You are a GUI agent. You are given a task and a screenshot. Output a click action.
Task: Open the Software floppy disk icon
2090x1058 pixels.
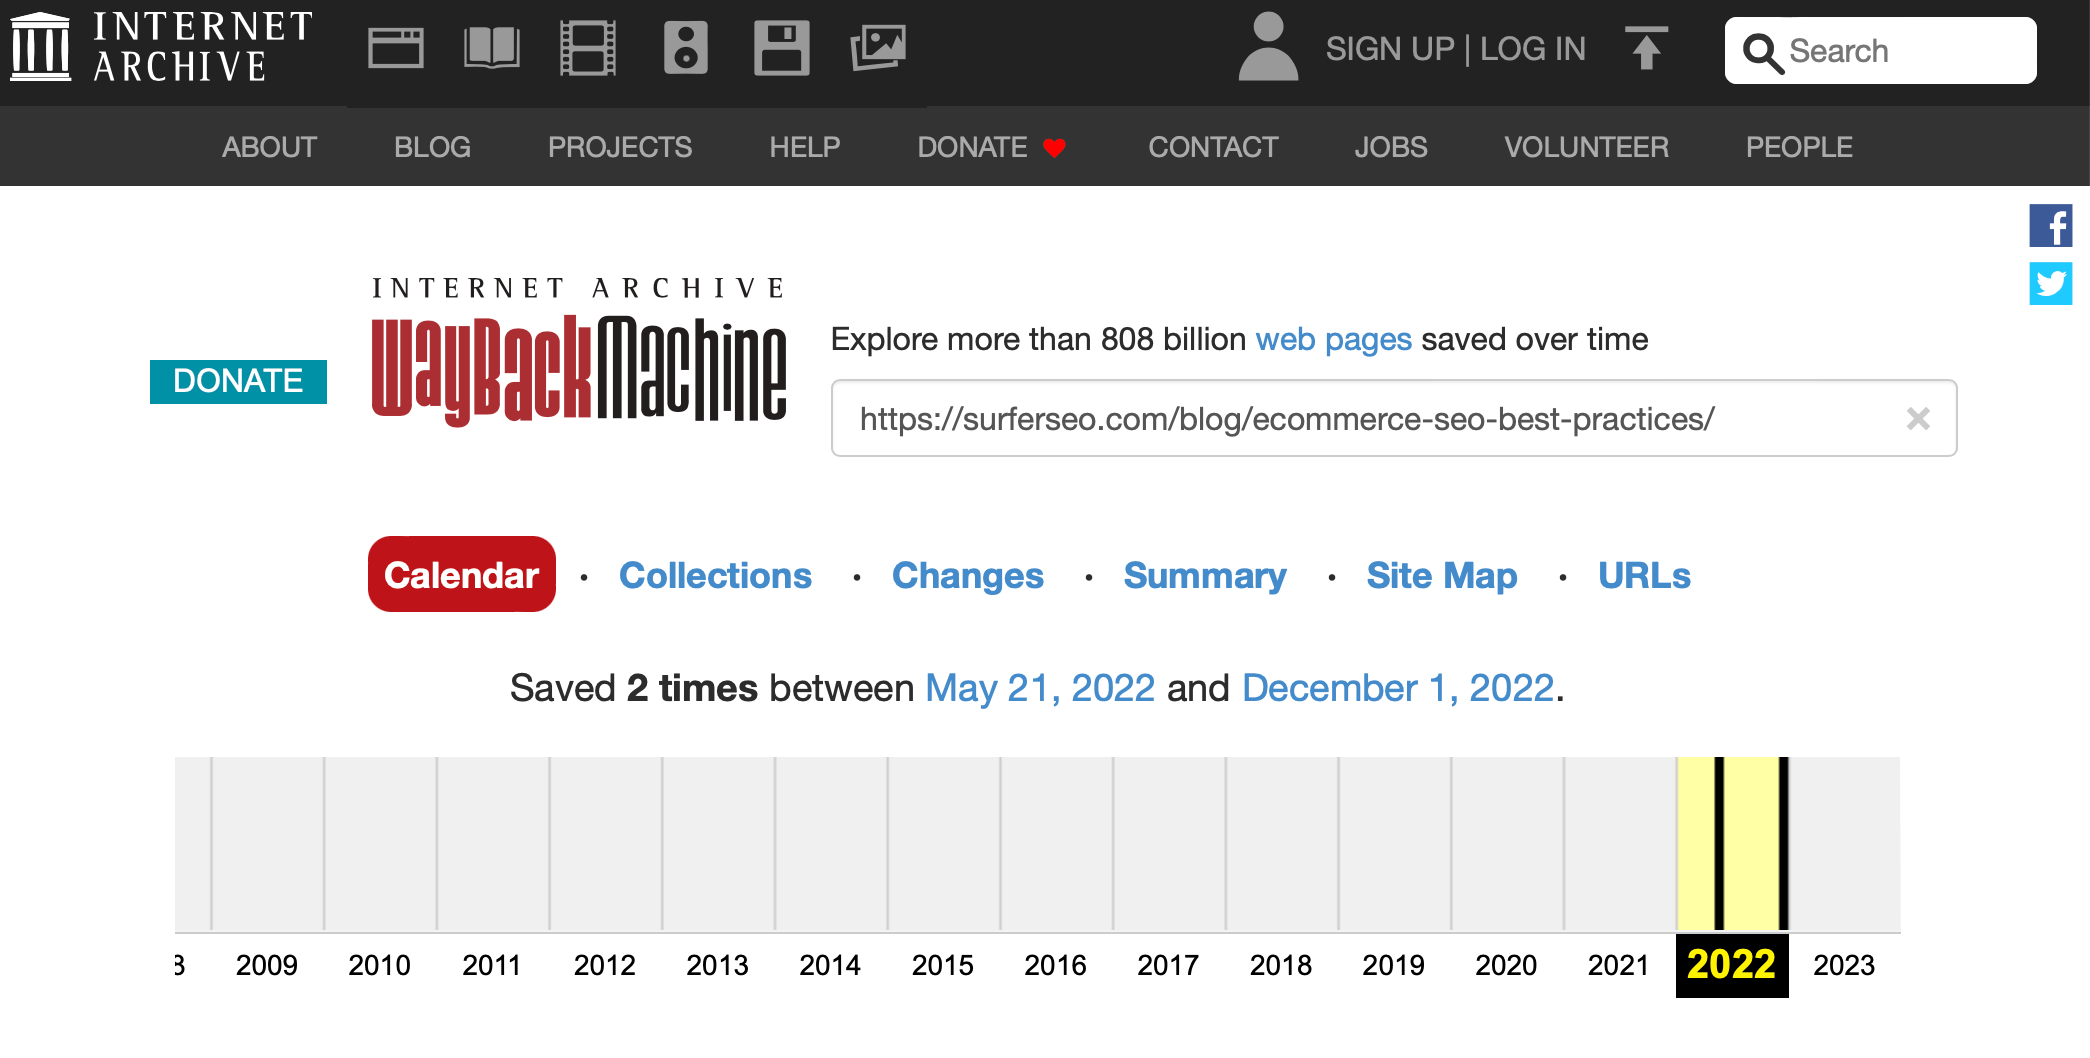[x=782, y=47]
